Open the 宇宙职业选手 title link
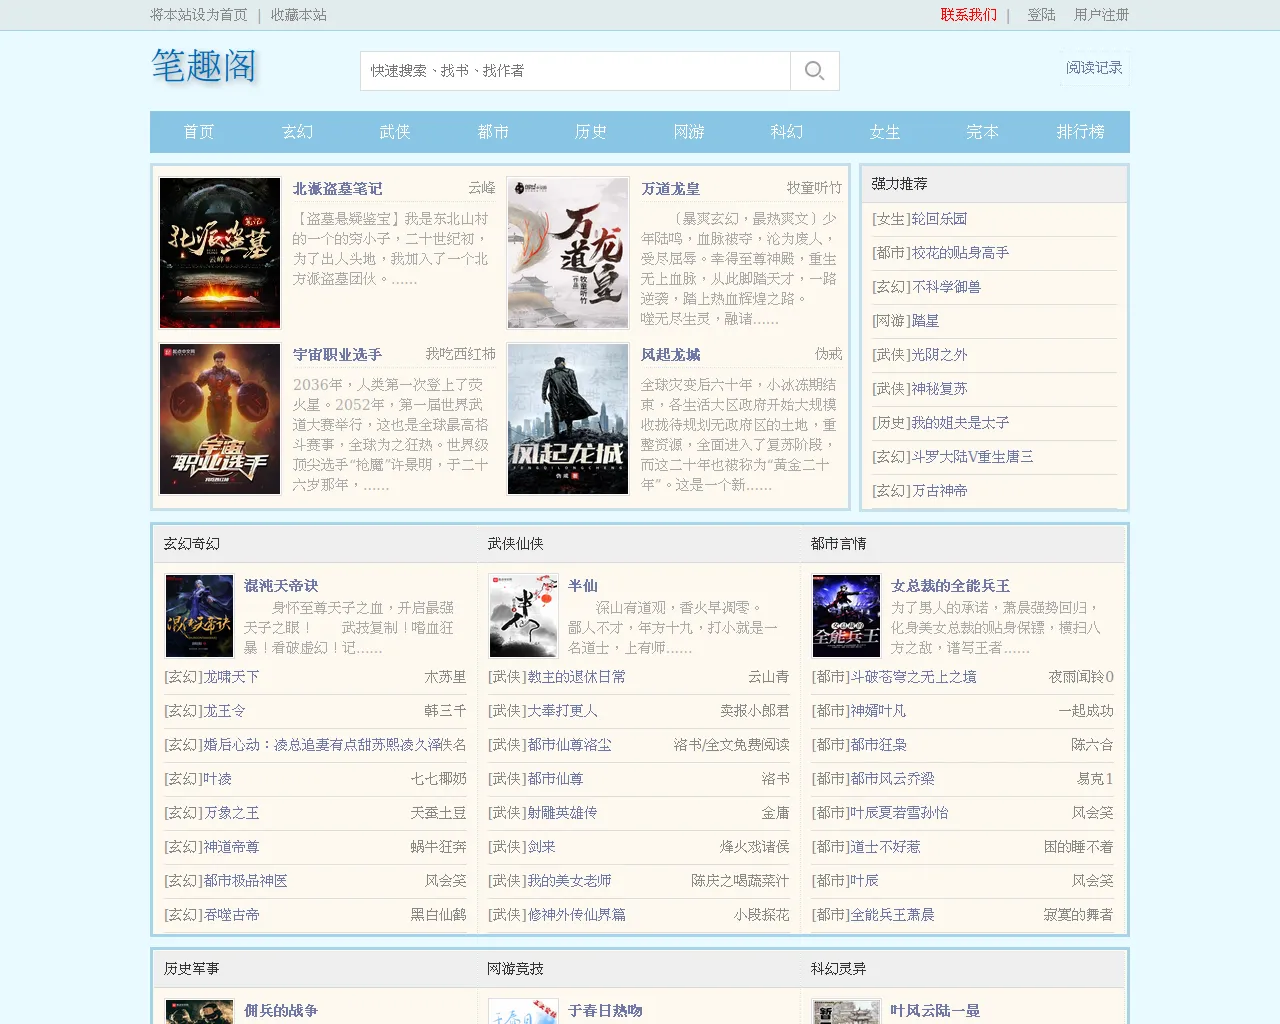The height and width of the screenshot is (1024, 1280). [x=337, y=355]
